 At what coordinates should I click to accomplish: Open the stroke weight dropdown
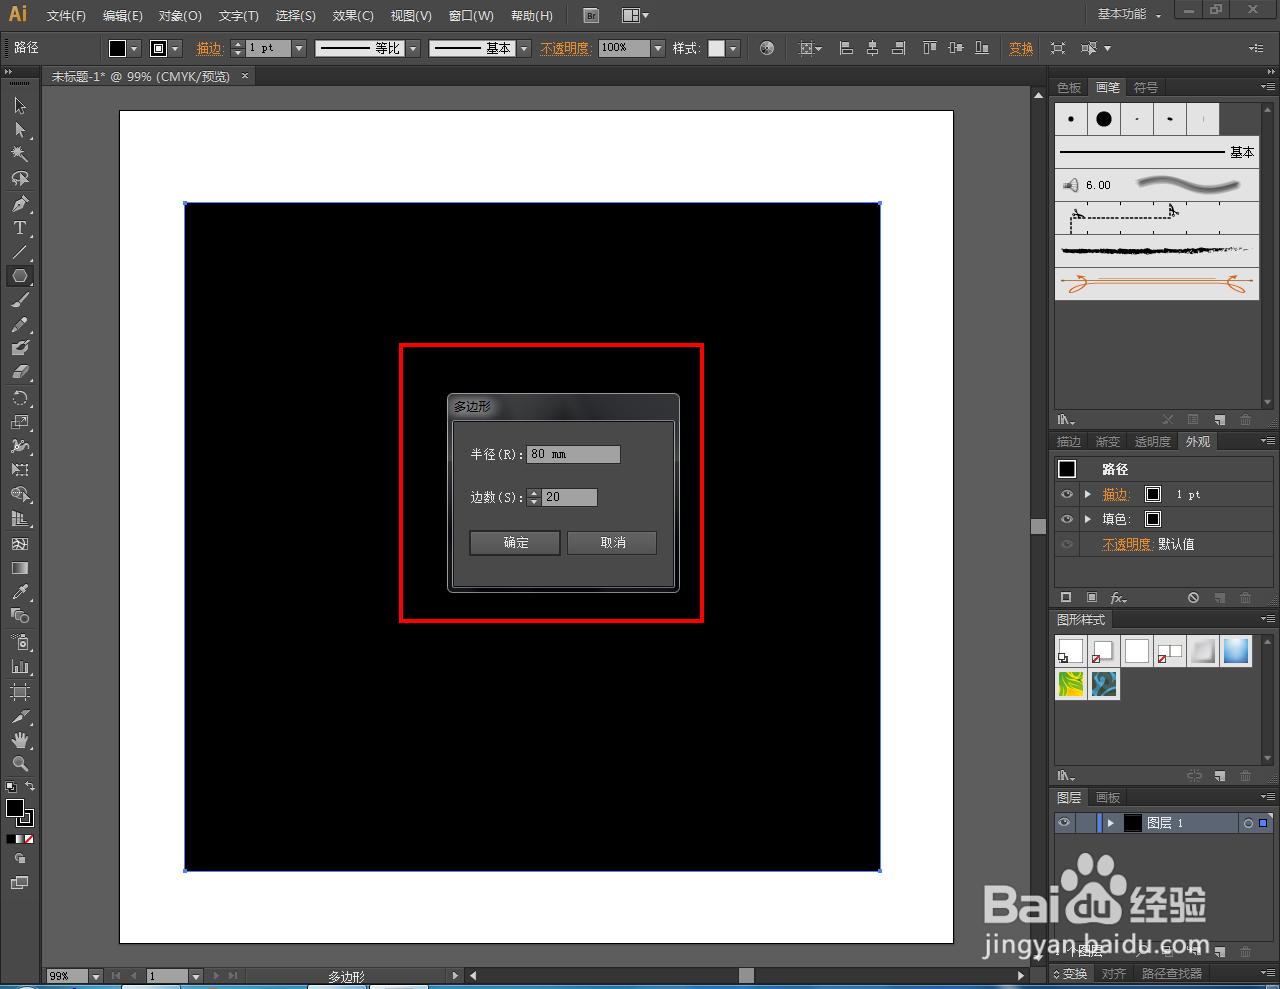coord(299,48)
